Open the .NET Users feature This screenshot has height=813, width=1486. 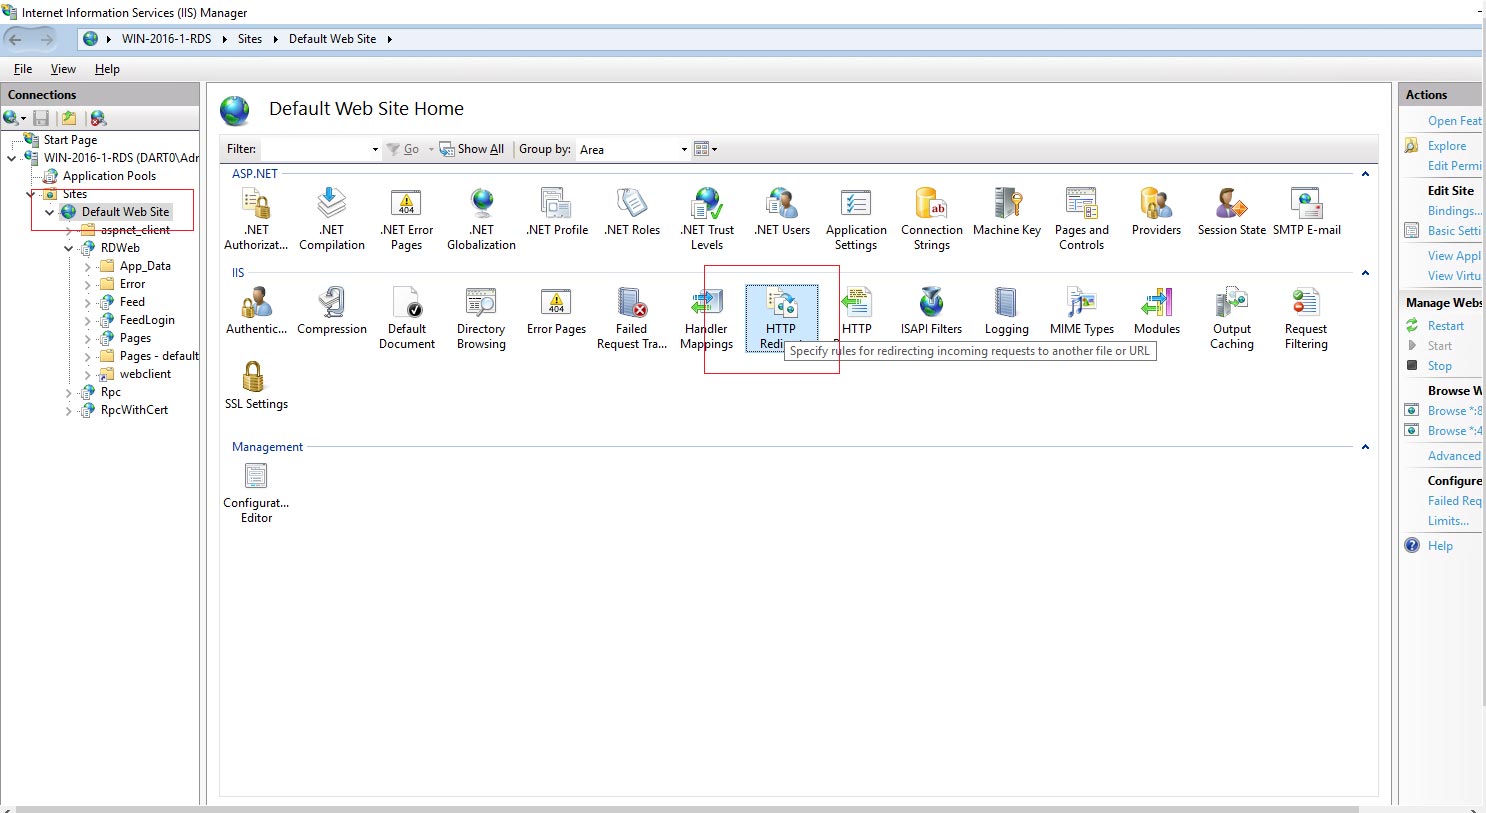click(x=782, y=212)
